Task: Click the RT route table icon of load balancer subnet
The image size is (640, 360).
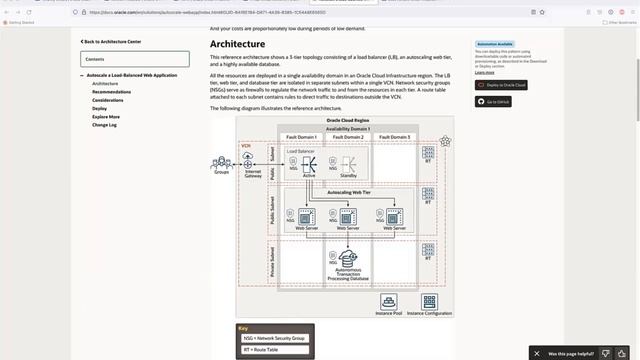Action: [x=428, y=153]
